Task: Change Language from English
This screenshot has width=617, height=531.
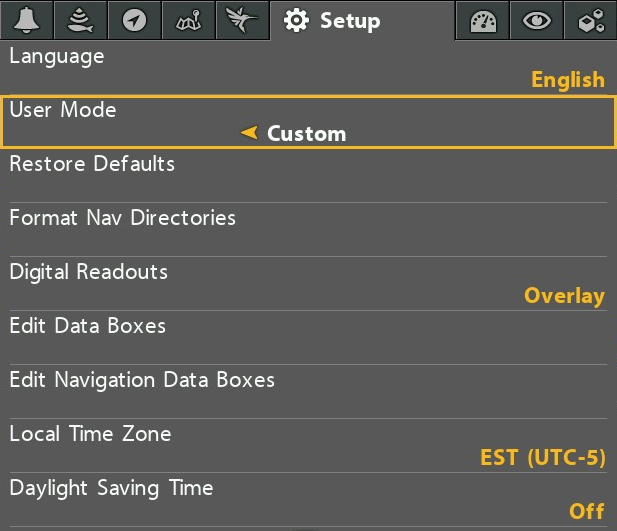Action: (568, 80)
